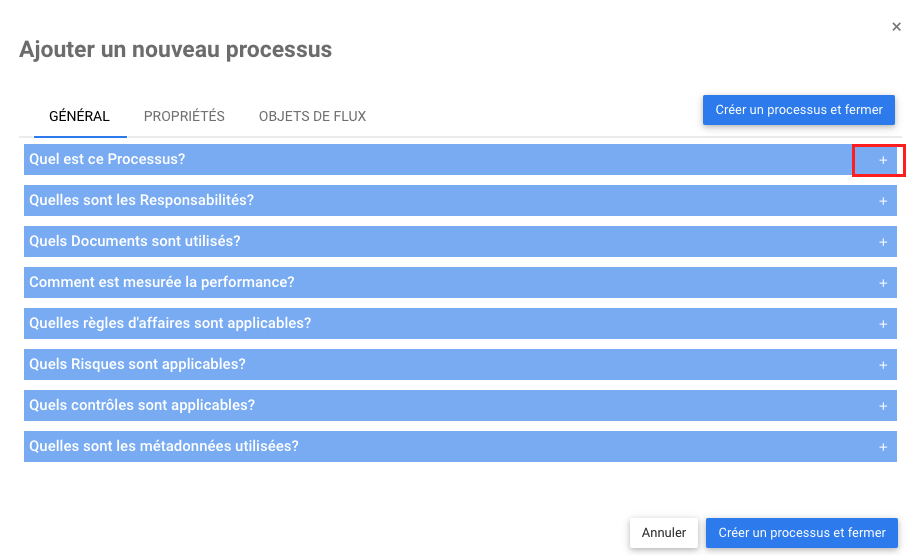Expand 'Quels Risques sont applicables?' section header
The height and width of the screenshot is (555, 918).
pyautogui.click(x=137, y=364)
